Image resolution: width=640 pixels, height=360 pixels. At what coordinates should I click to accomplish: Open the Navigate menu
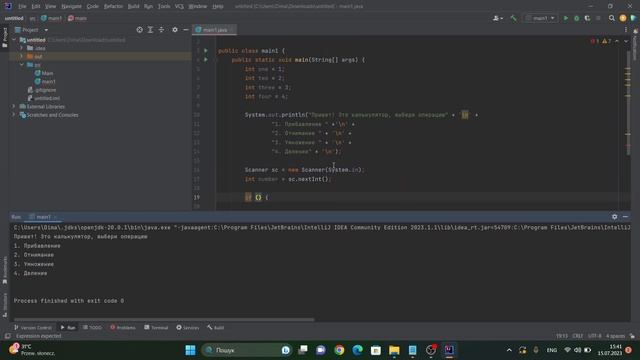click(x=71, y=6)
